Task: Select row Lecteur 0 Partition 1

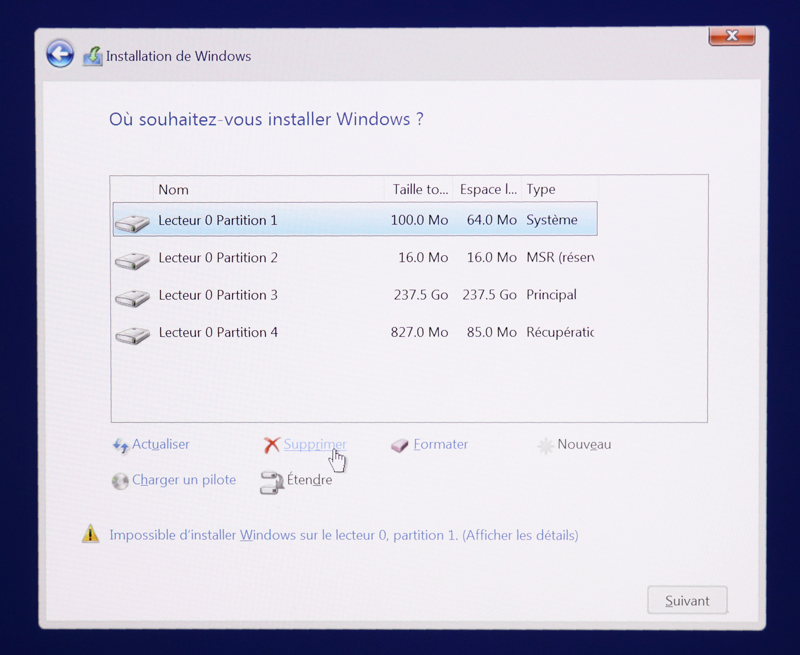Action: pos(355,219)
